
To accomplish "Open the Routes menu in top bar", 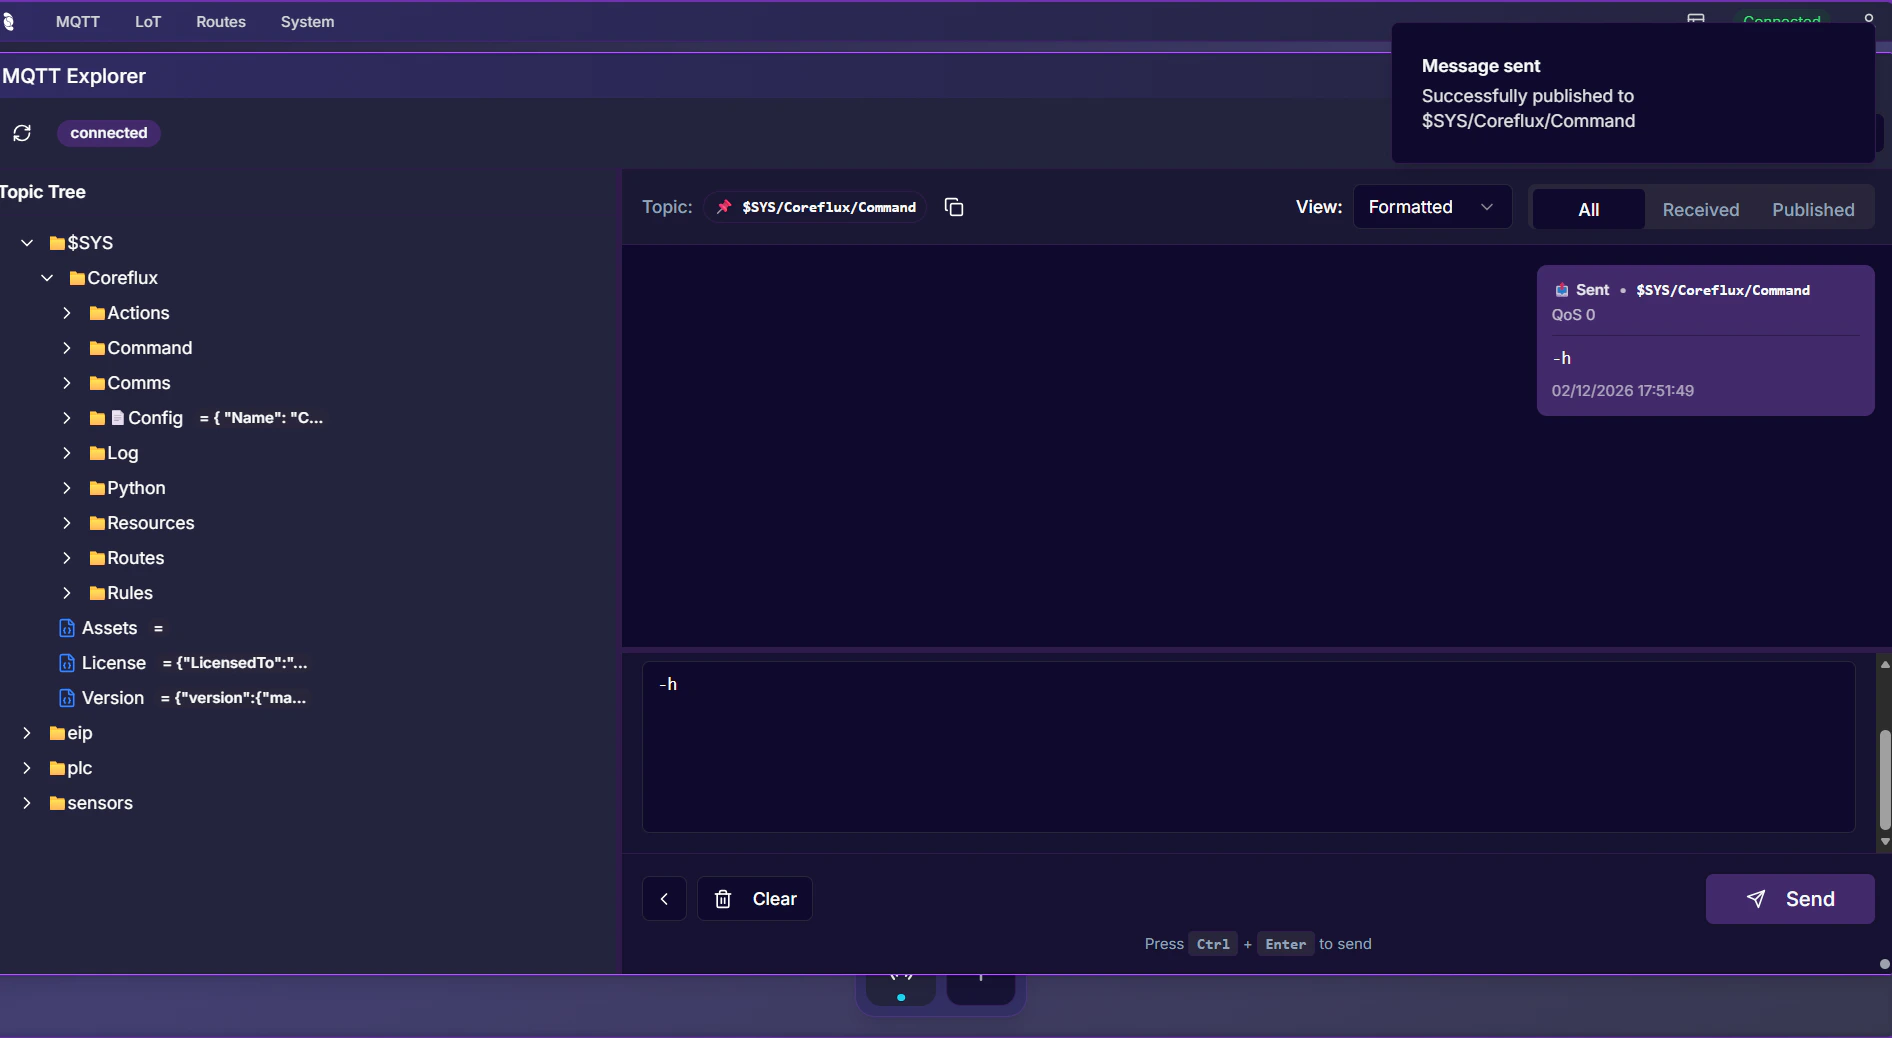I will coord(221,22).
